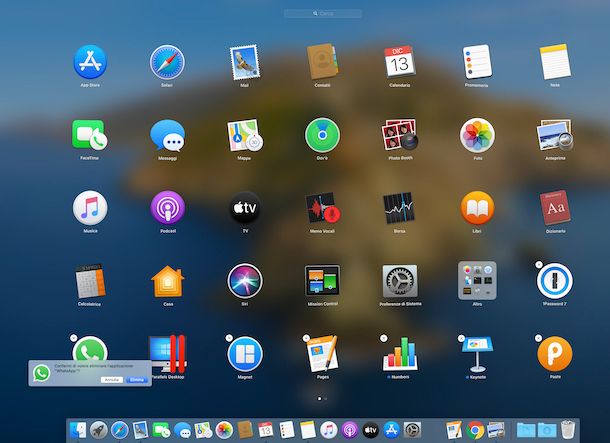610x443 pixels.
Task: Launch Siri from Launchpad
Action: pyautogui.click(x=245, y=281)
